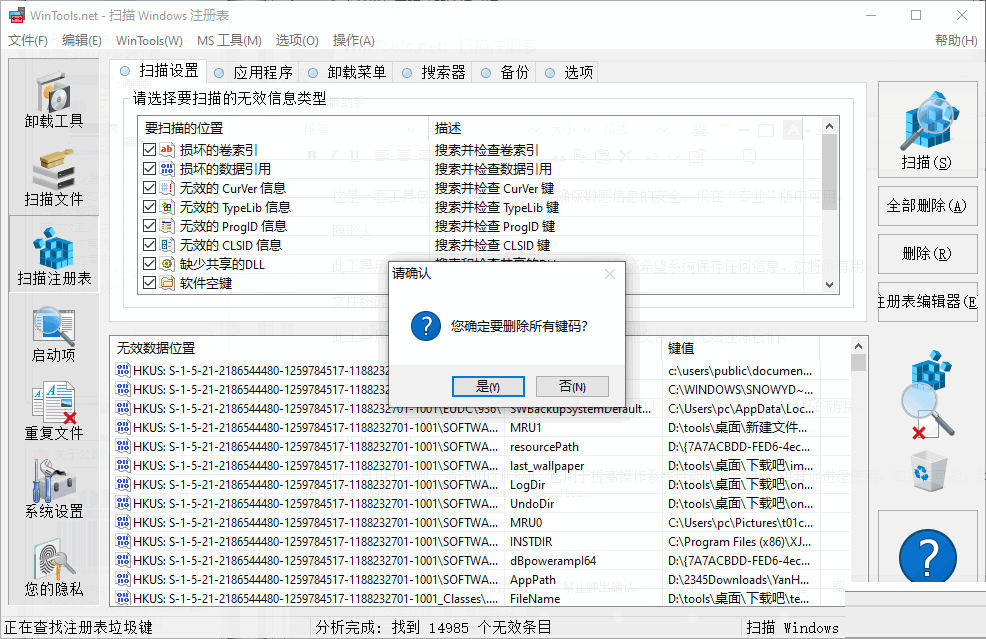Screen dimensions: 986x639
Task: Click the icon beside 无效的 TypeLib 信息
Action: point(167,206)
